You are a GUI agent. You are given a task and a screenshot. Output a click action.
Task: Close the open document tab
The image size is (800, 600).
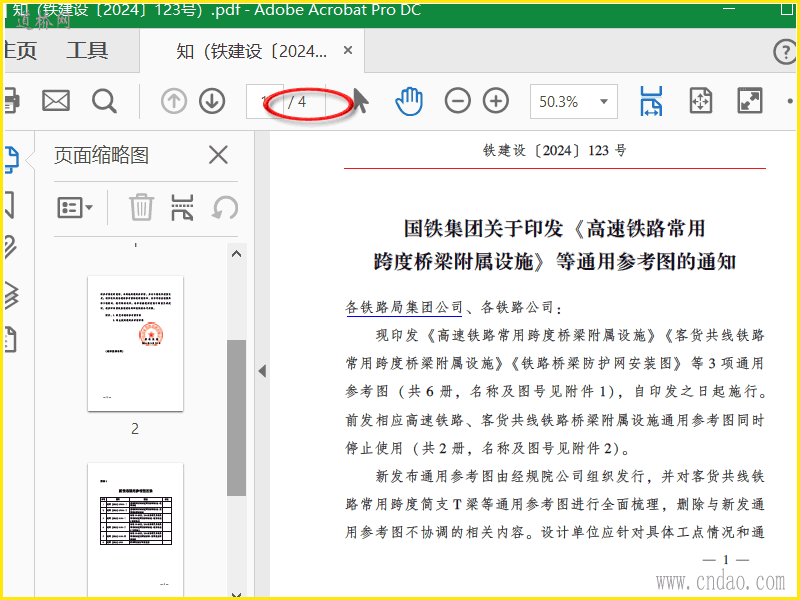(x=348, y=50)
